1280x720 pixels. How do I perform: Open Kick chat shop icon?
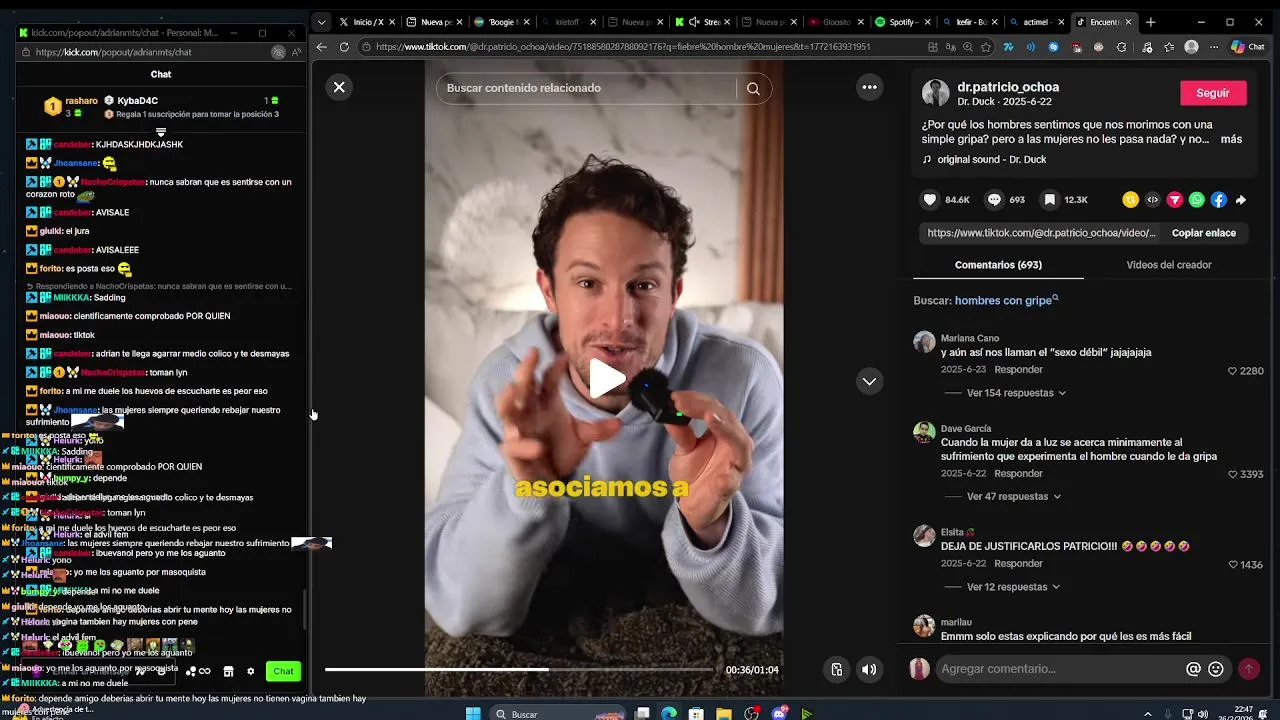point(228,672)
